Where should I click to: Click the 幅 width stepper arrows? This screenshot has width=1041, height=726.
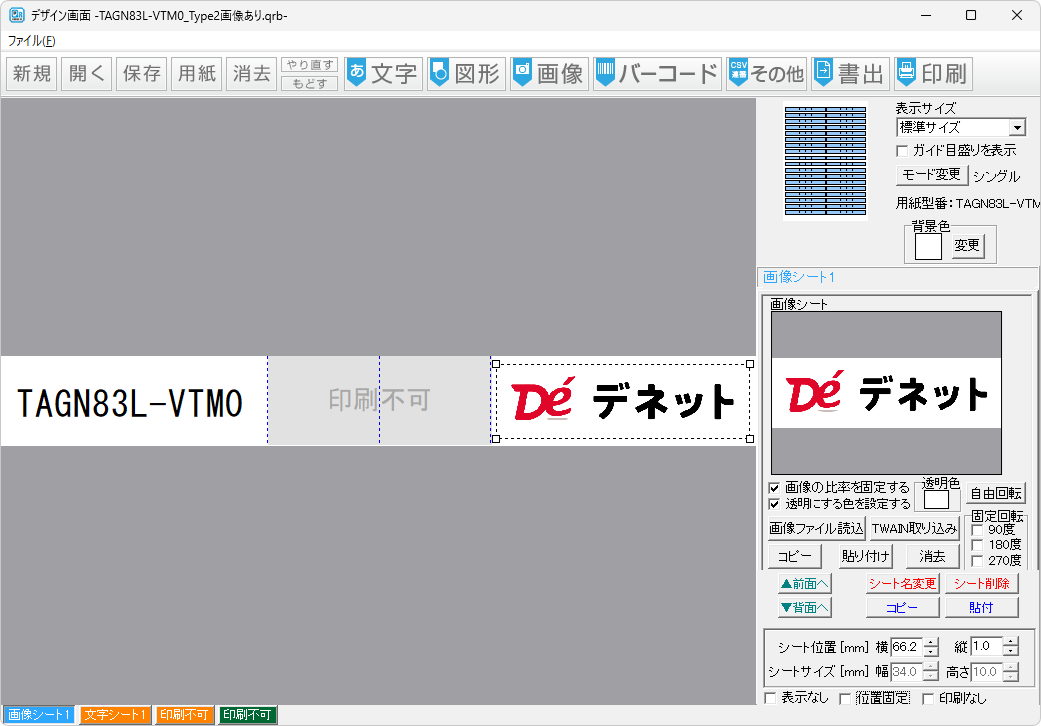tap(931, 672)
